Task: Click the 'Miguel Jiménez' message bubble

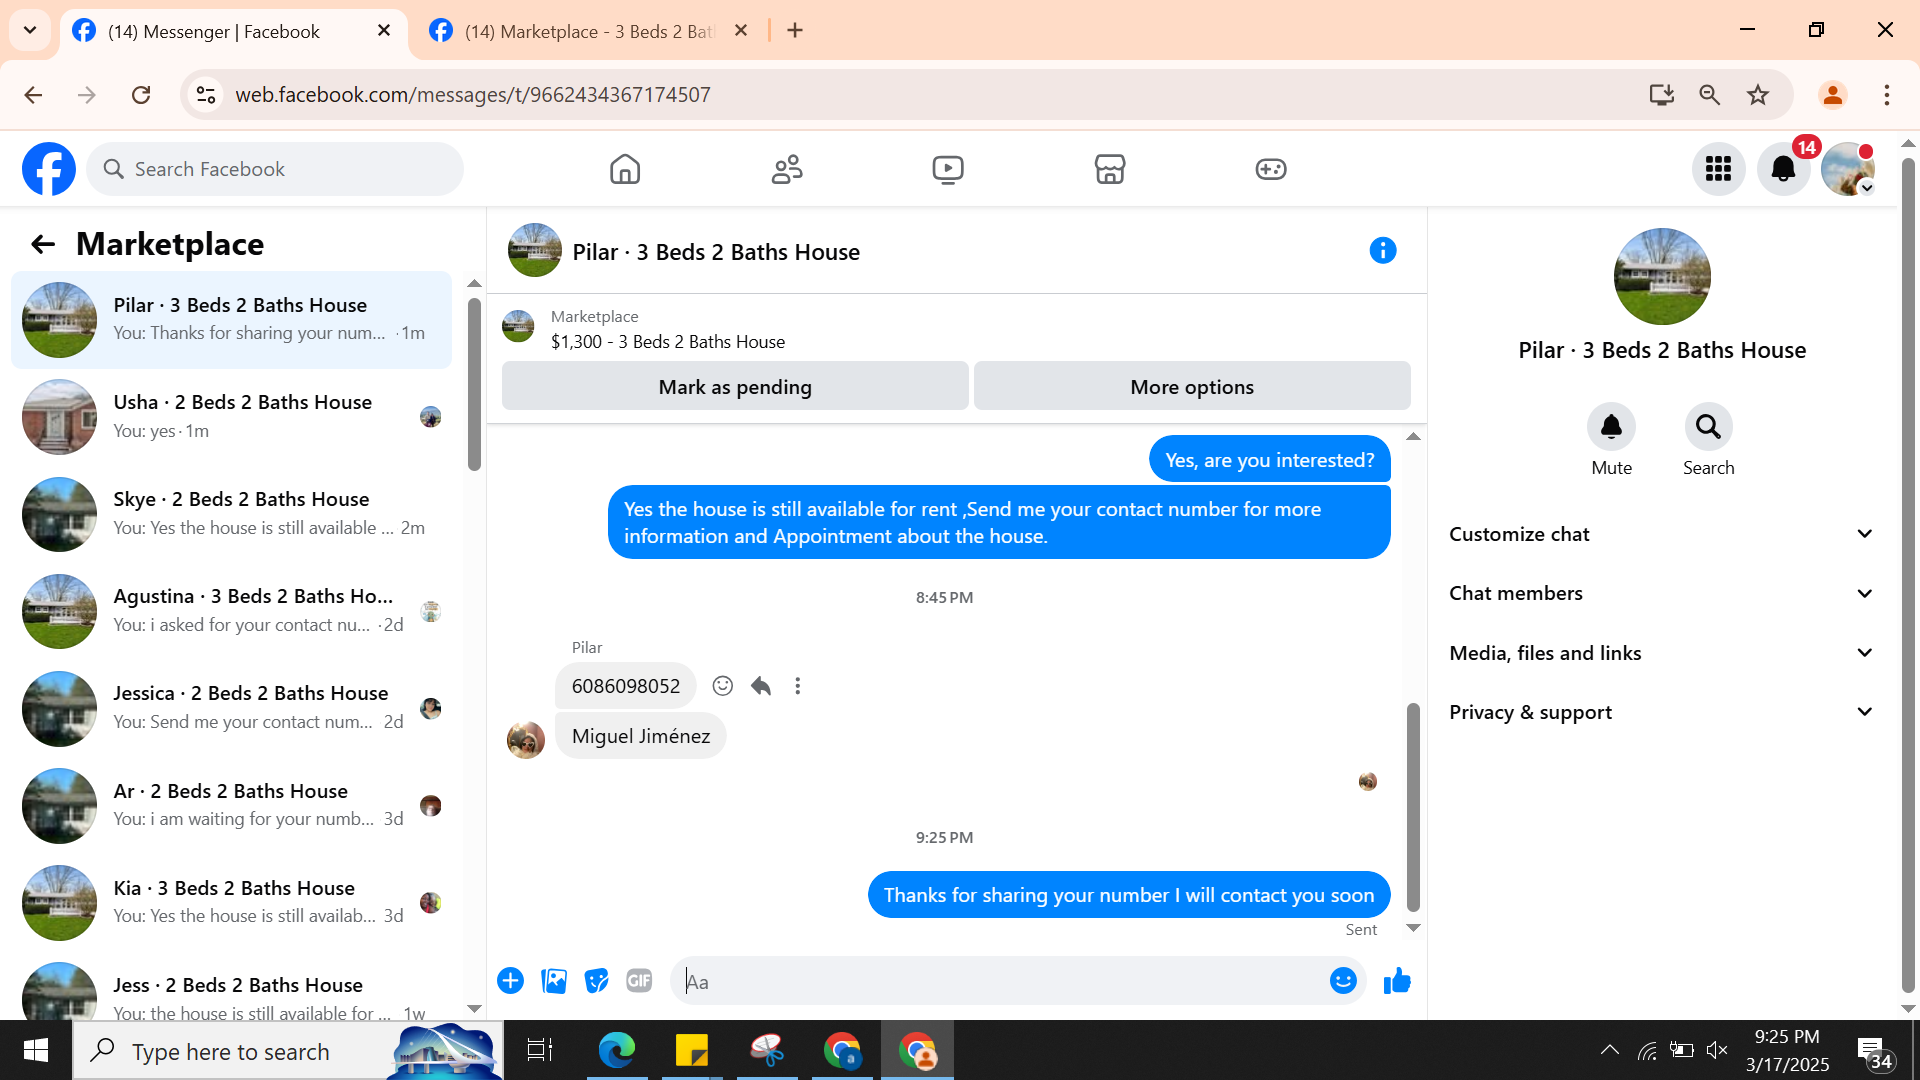Action: point(641,736)
